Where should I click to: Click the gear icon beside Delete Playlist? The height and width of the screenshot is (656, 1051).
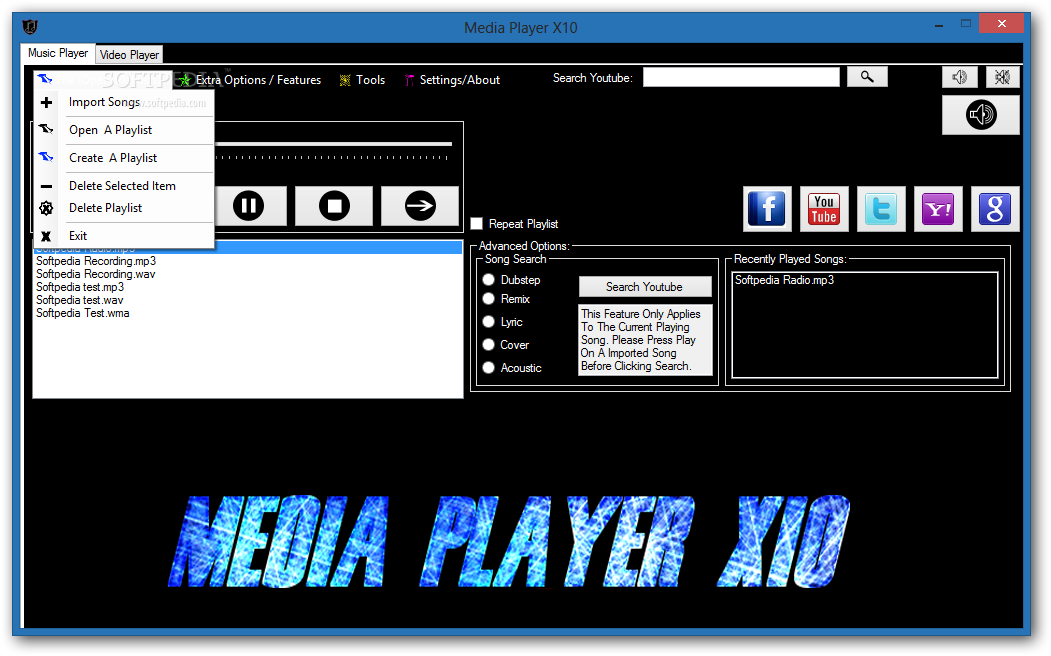coord(46,208)
